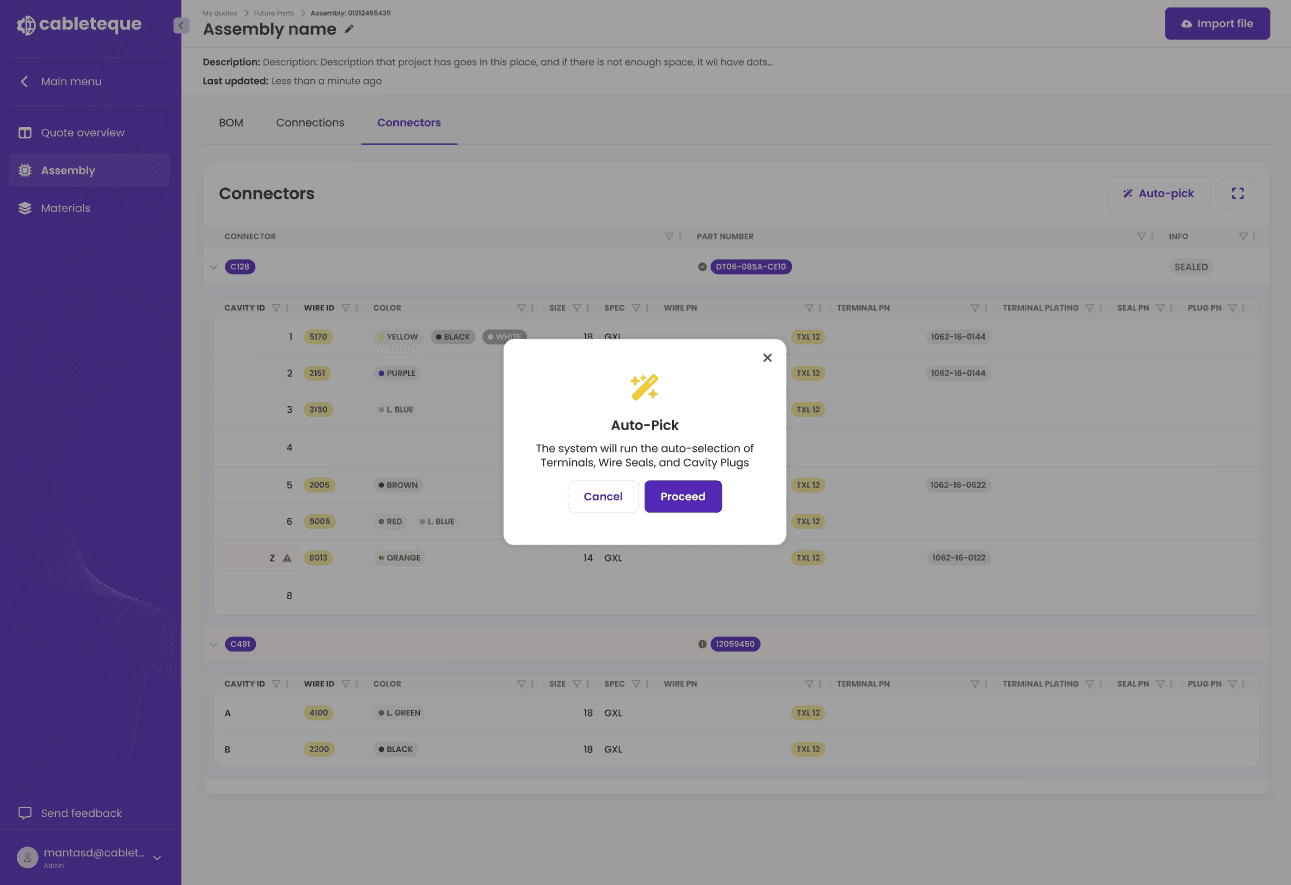Click My quotes breadcrumb link

click(220, 13)
